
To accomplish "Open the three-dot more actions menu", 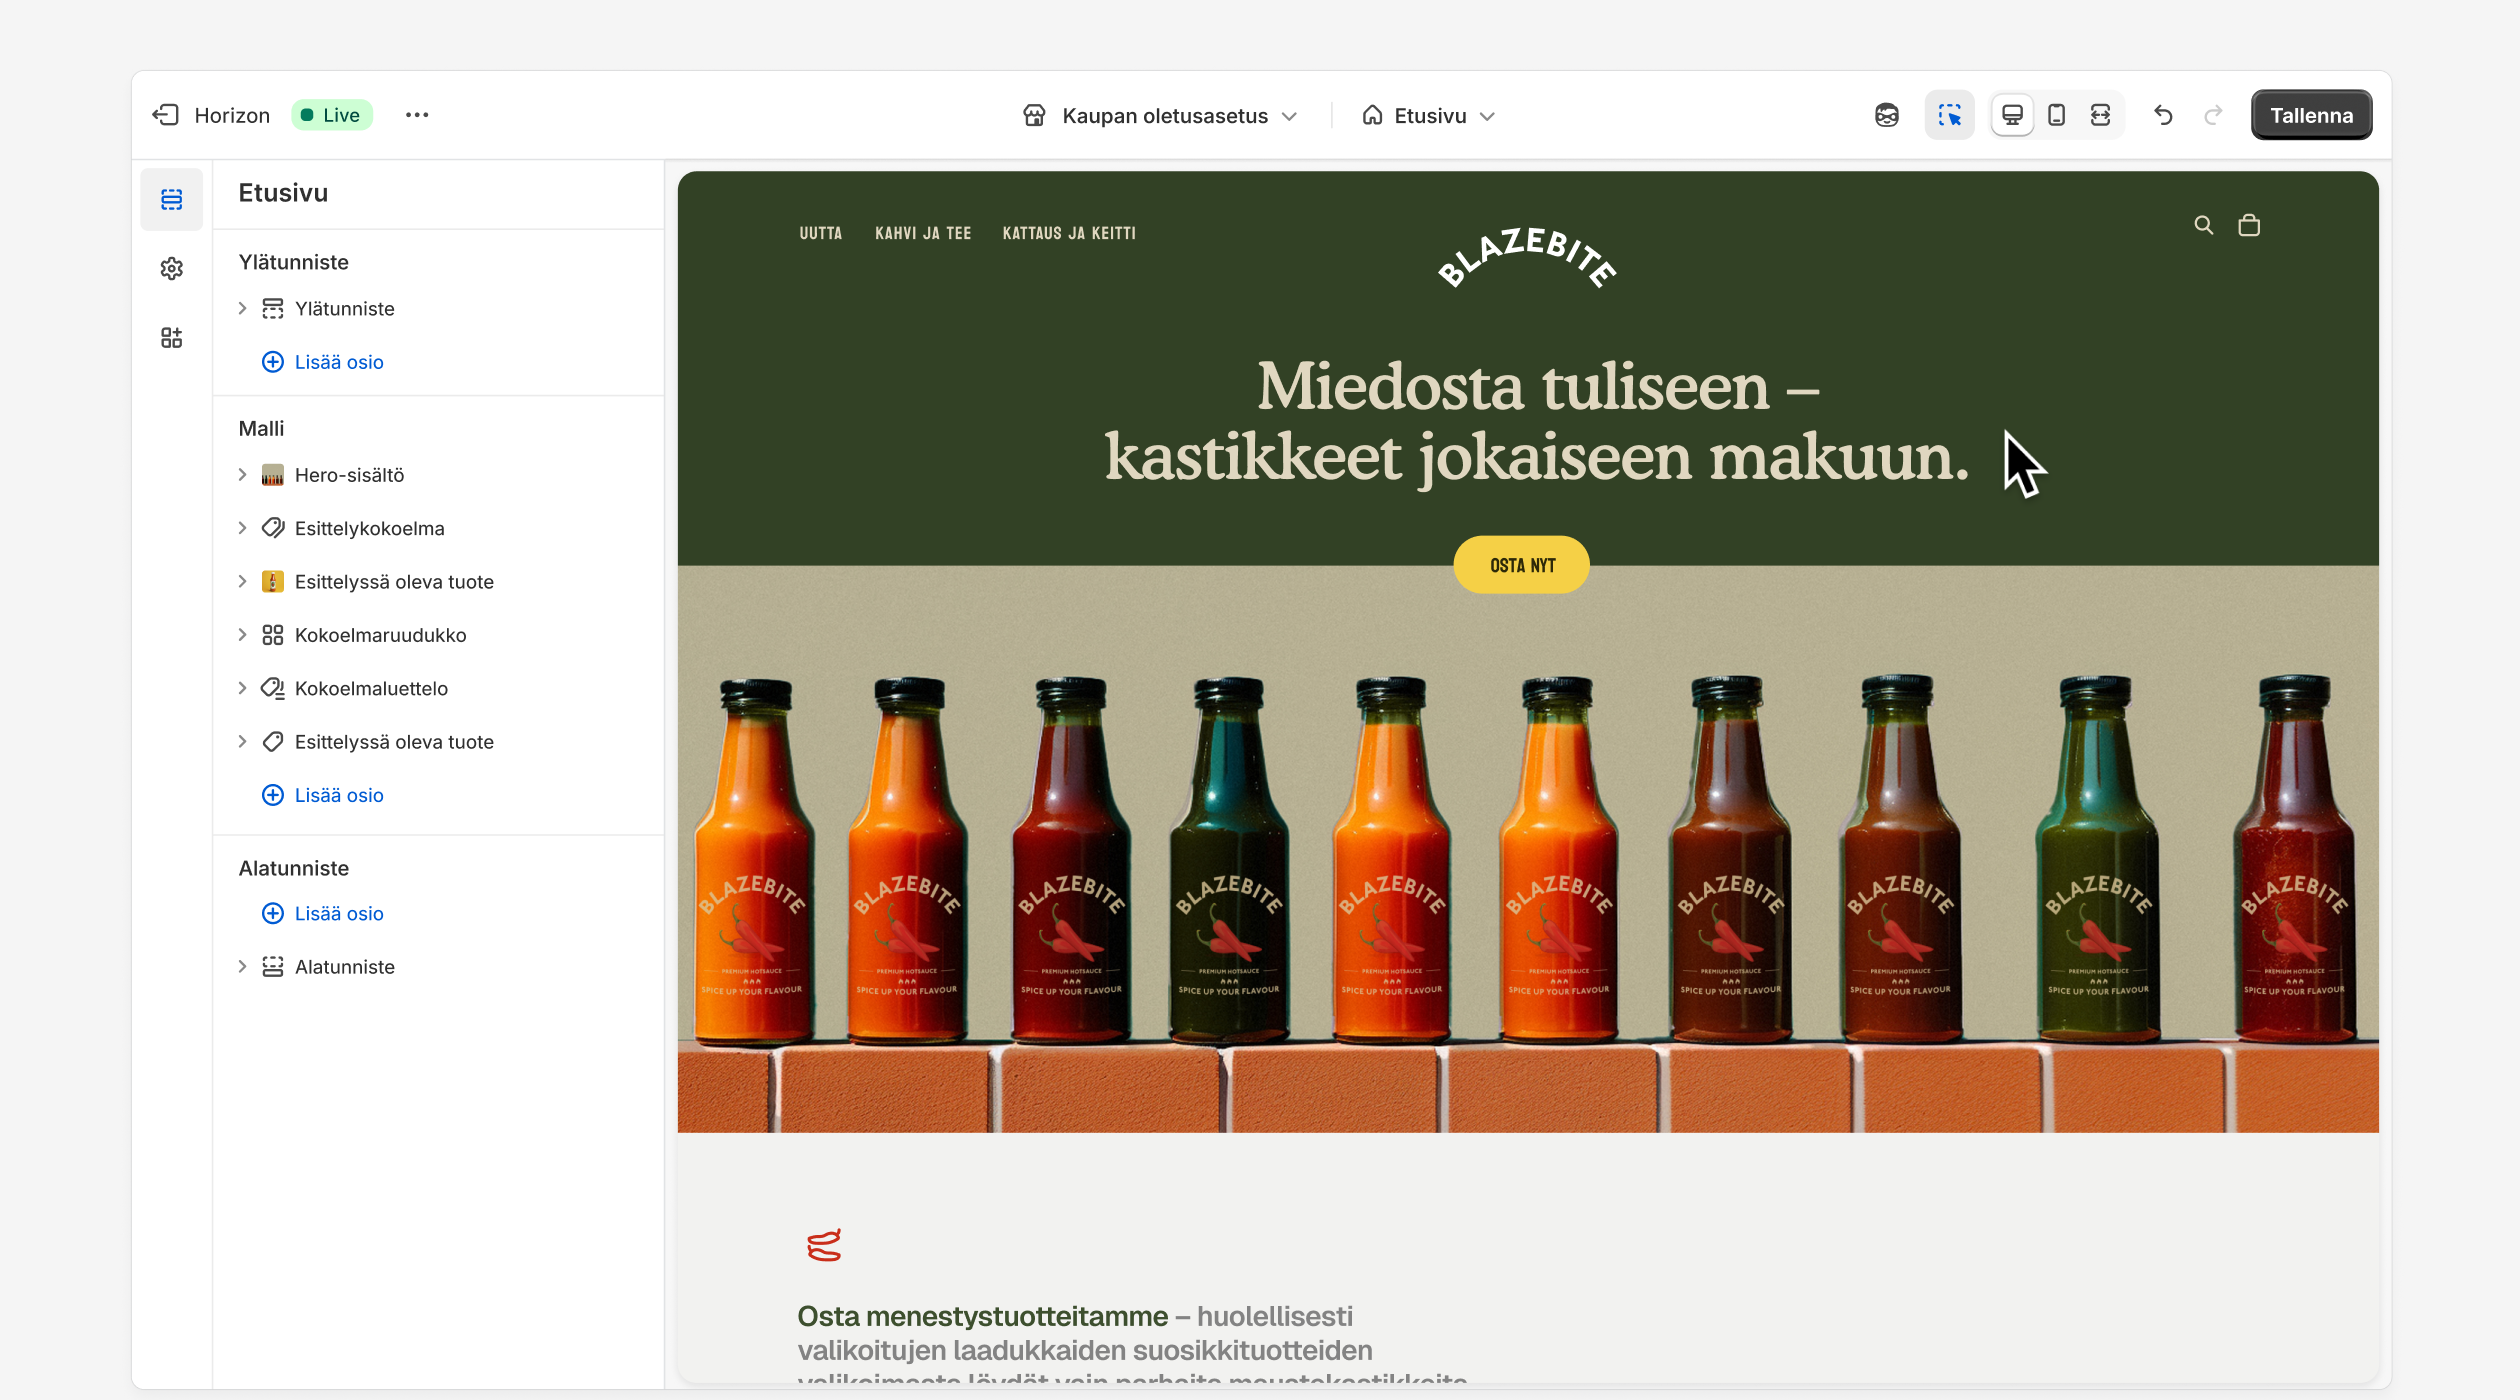I will pyautogui.click(x=417, y=115).
